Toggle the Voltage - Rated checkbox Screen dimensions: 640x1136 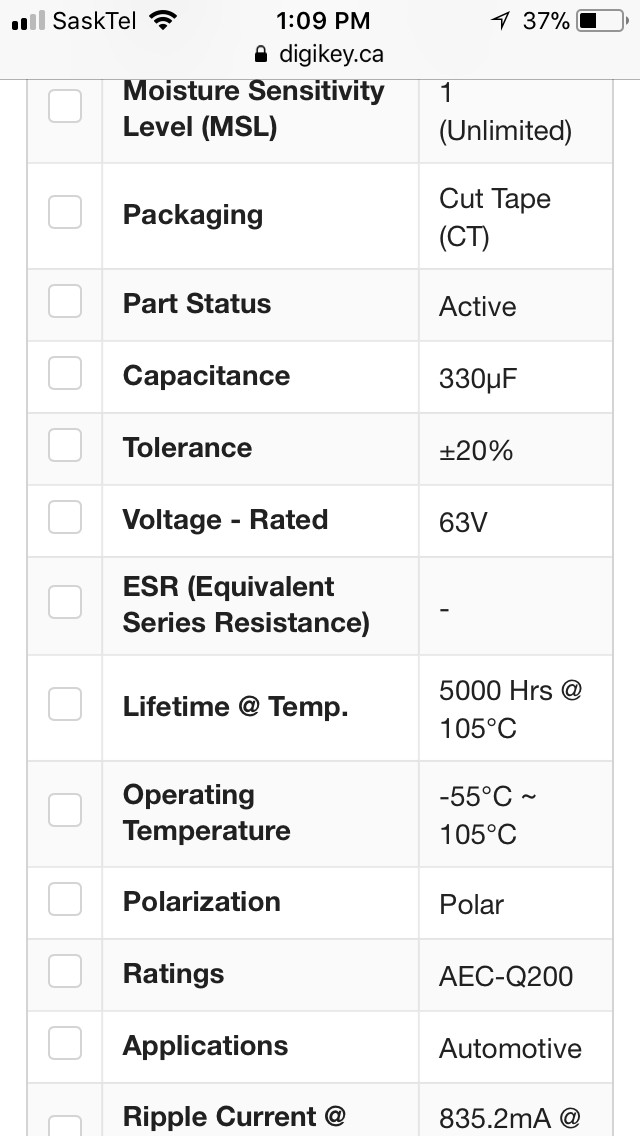click(x=65, y=517)
